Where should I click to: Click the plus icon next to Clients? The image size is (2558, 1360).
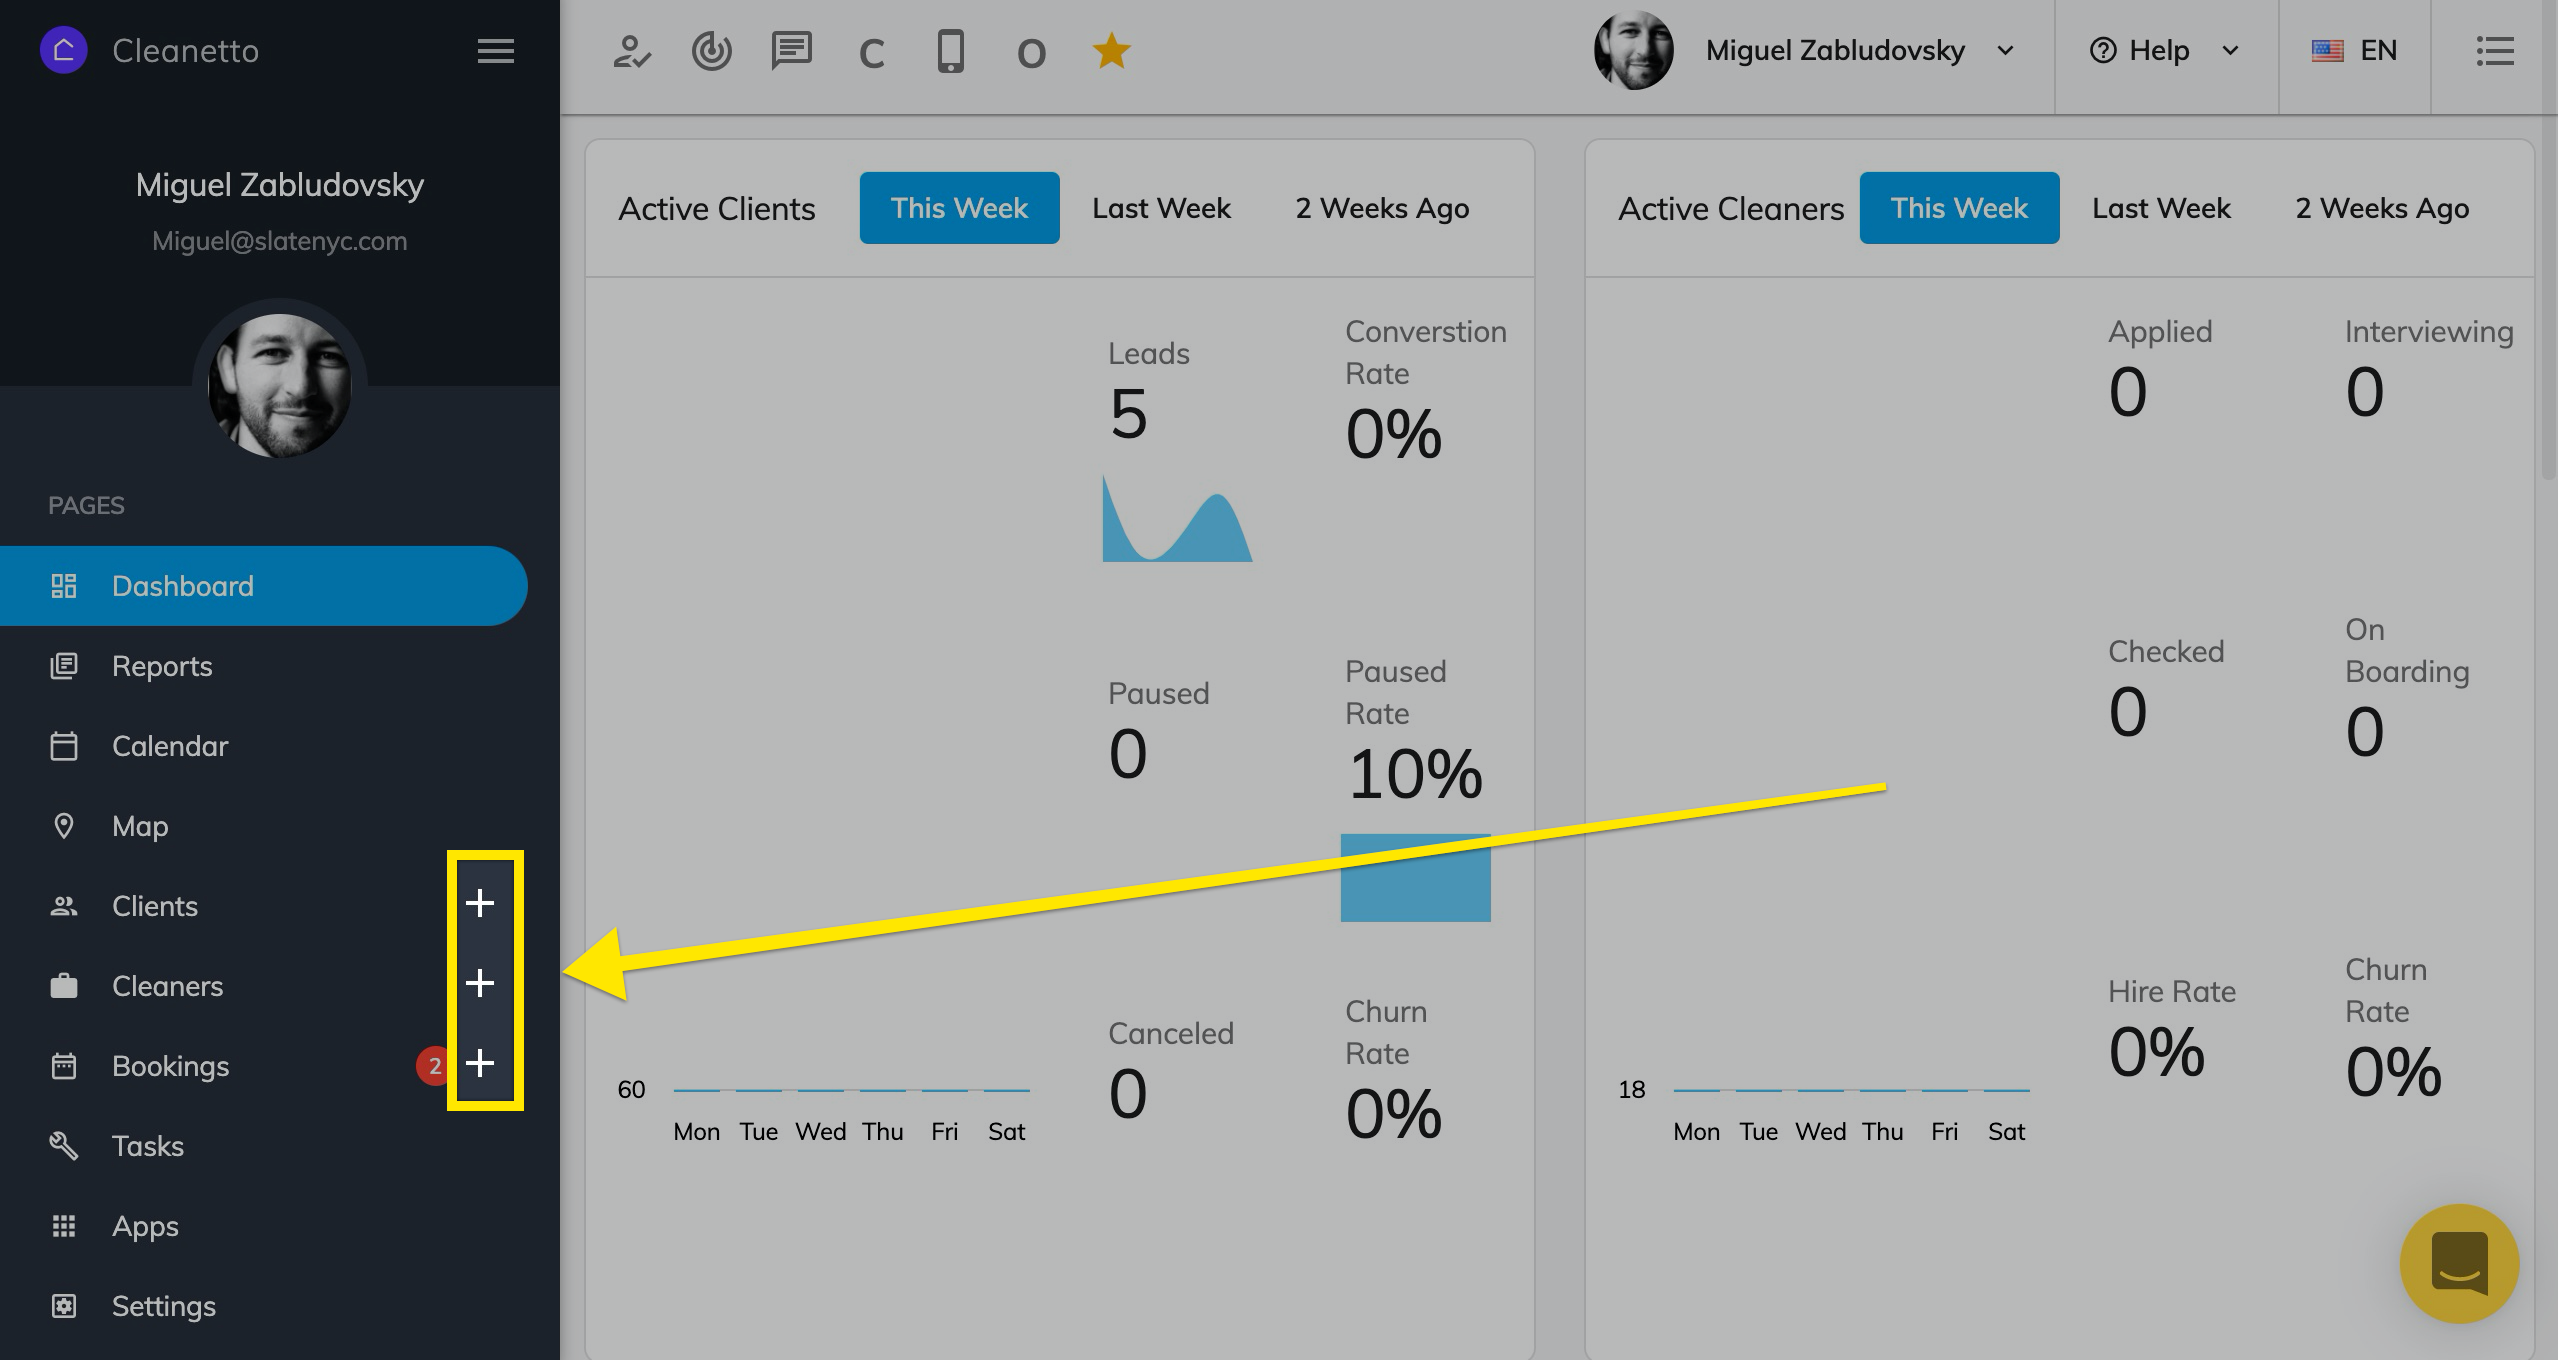480,903
